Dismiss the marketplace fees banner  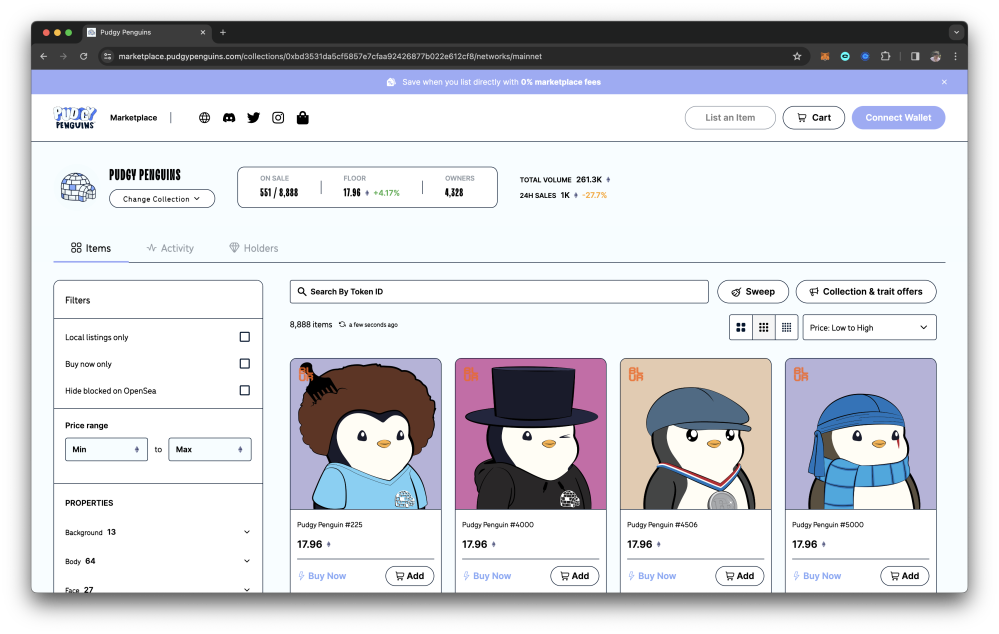click(944, 82)
